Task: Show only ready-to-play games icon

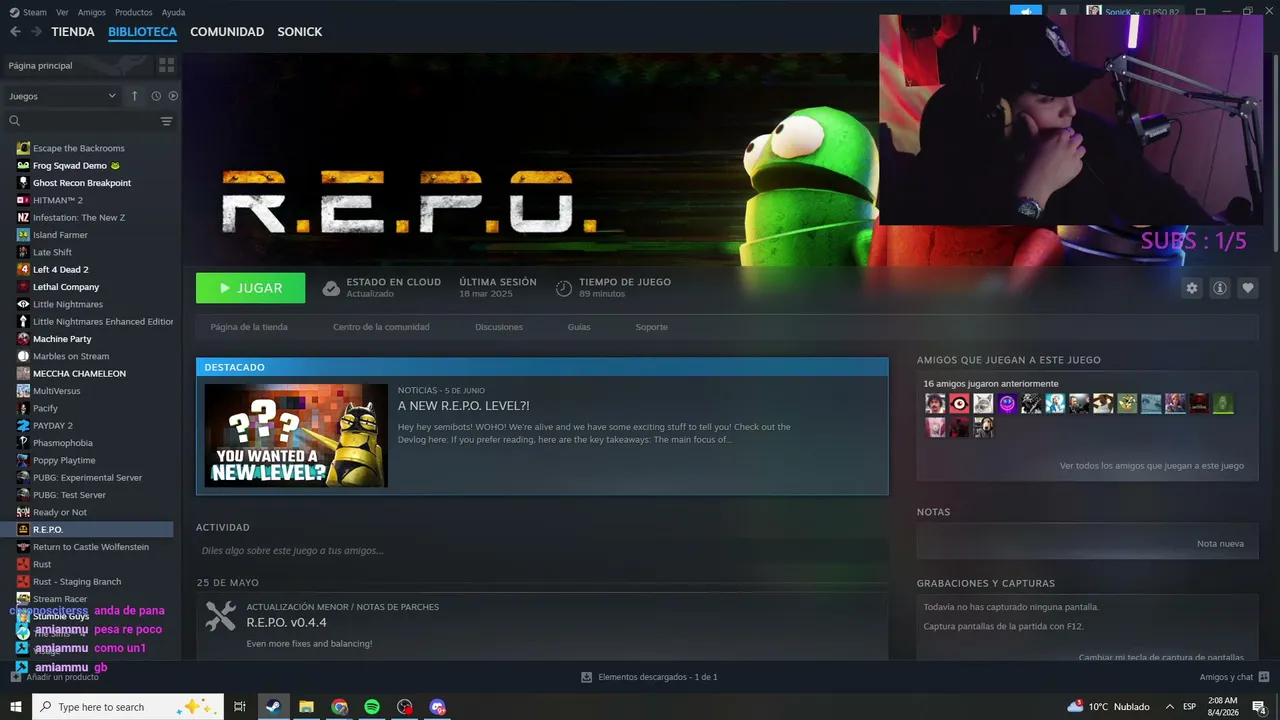Action: pyautogui.click(x=173, y=96)
